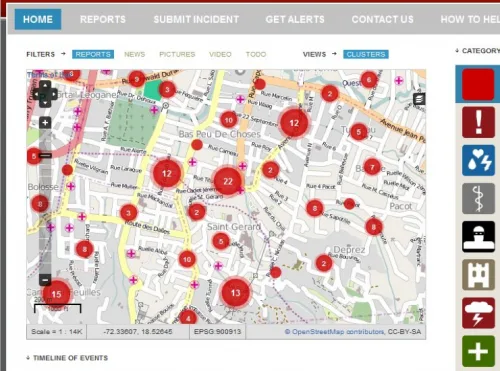The image size is (500, 371).
Task: Open the cluster marker labeled 6
Action: 369,80
